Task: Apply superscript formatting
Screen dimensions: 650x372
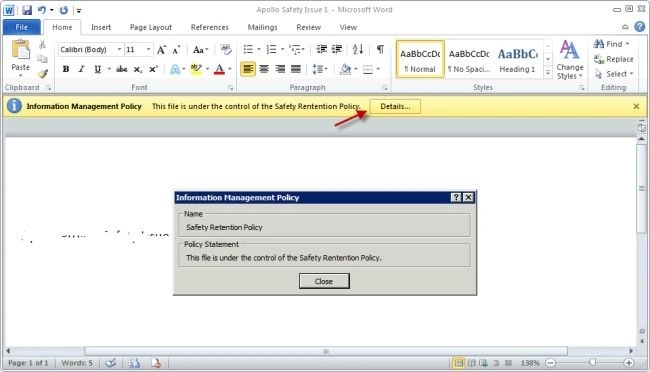Action: coord(153,69)
